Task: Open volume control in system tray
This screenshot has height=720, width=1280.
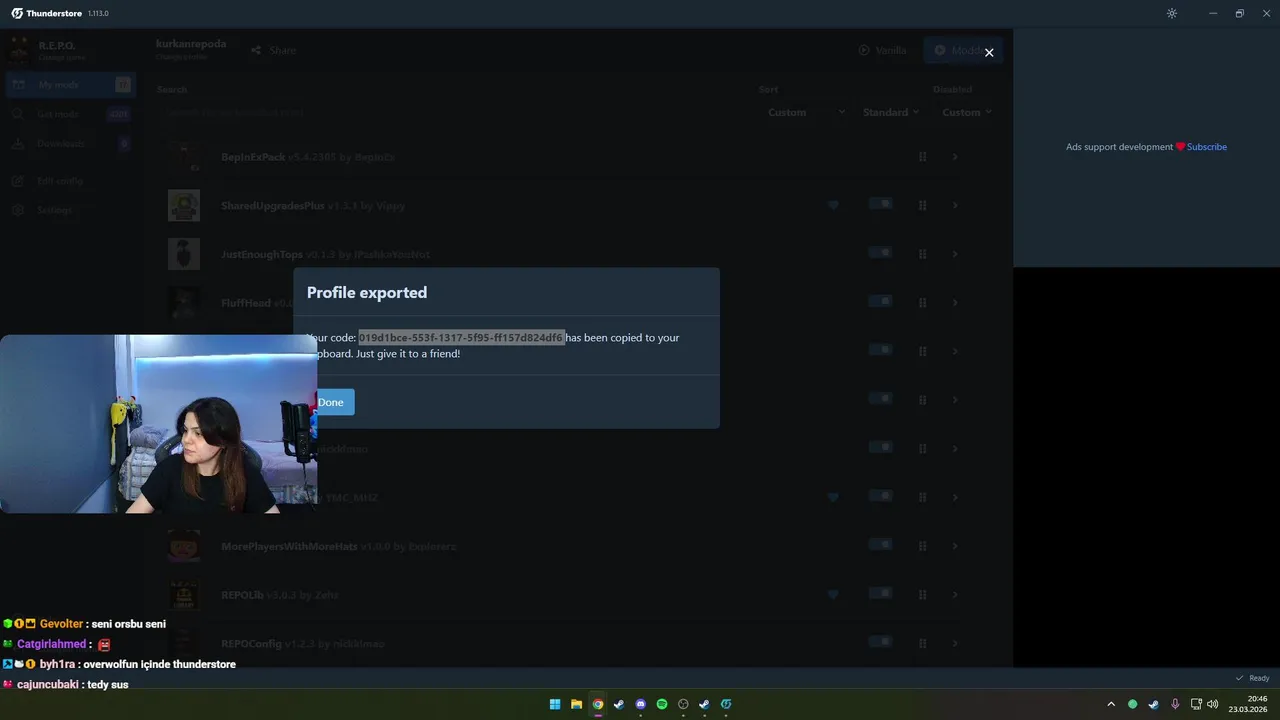Action: pyautogui.click(x=1213, y=704)
